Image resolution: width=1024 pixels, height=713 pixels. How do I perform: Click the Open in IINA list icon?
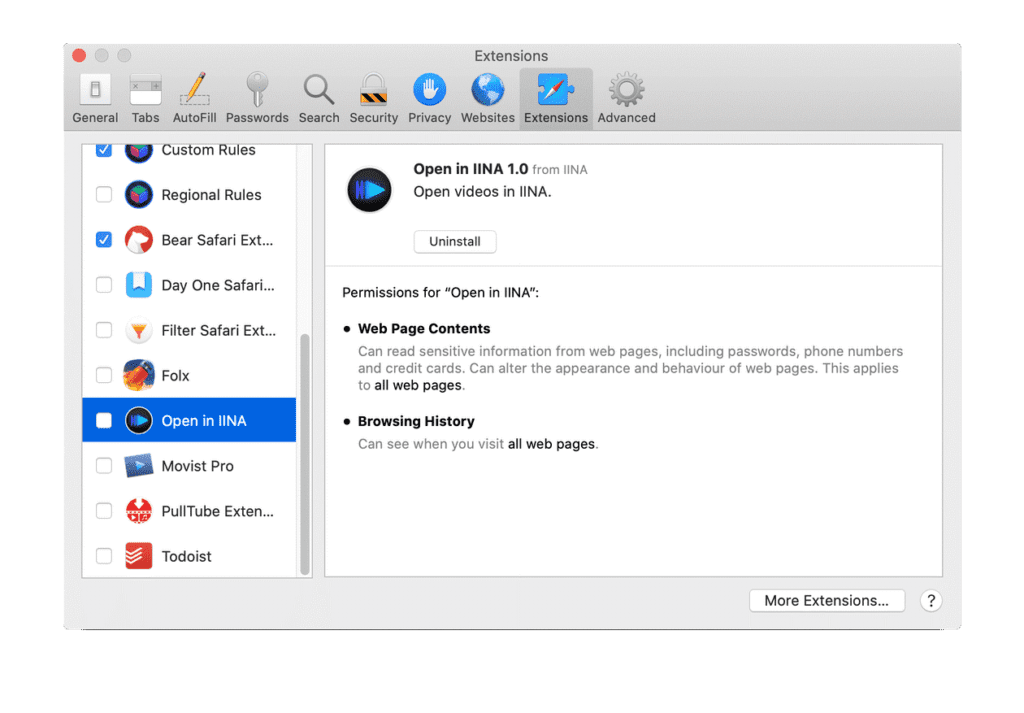(138, 420)
